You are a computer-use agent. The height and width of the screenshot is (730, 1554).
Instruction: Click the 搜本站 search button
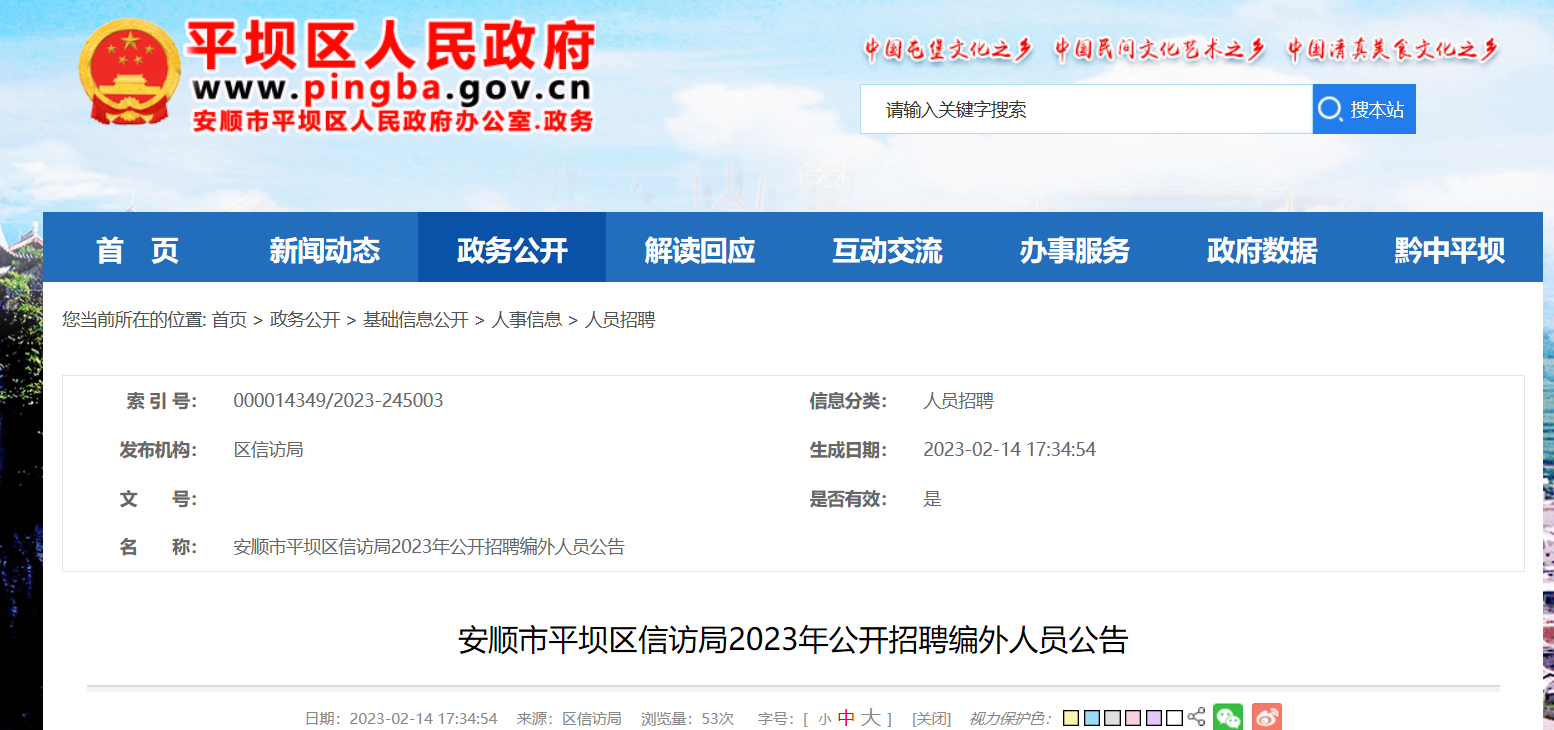coord(1364,109)
